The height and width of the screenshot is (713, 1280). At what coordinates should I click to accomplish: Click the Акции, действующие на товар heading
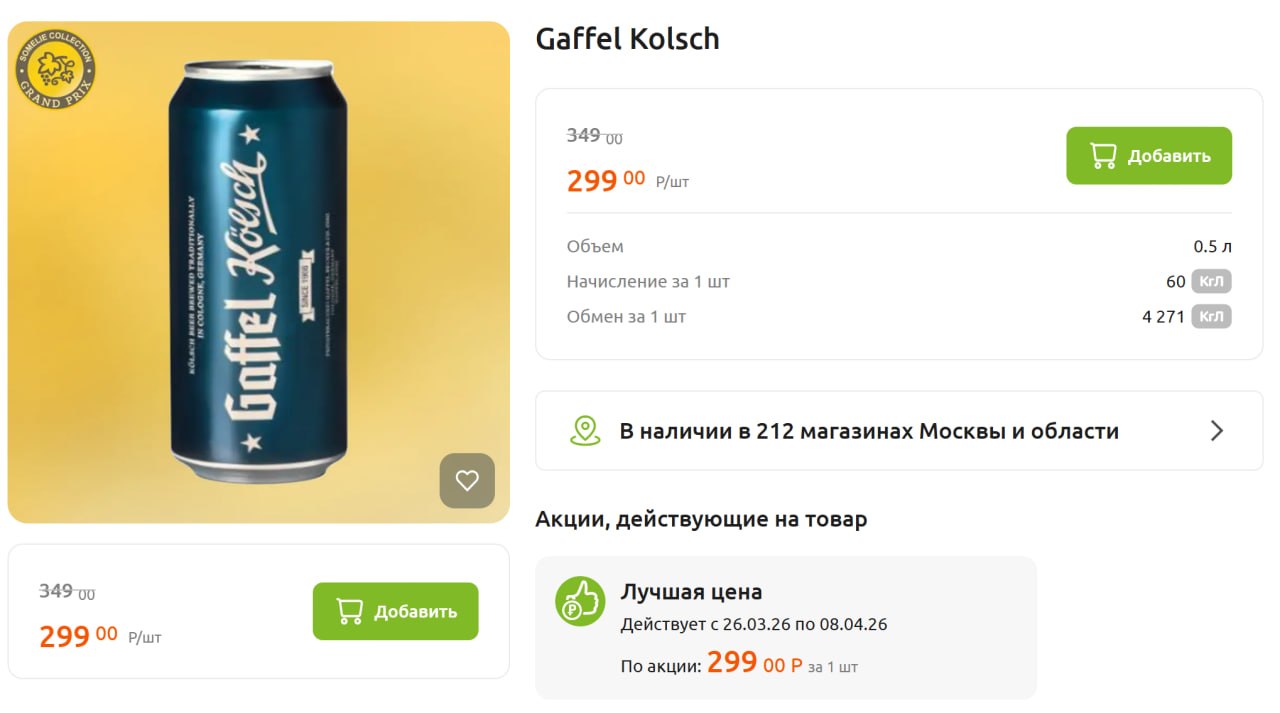[x=701, y=519]
